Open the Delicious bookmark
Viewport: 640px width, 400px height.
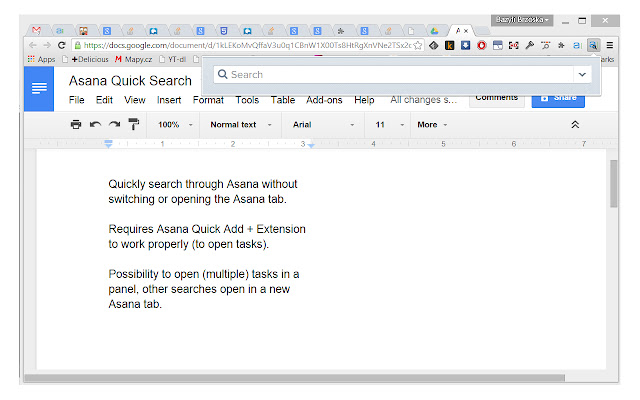point(85,59)
